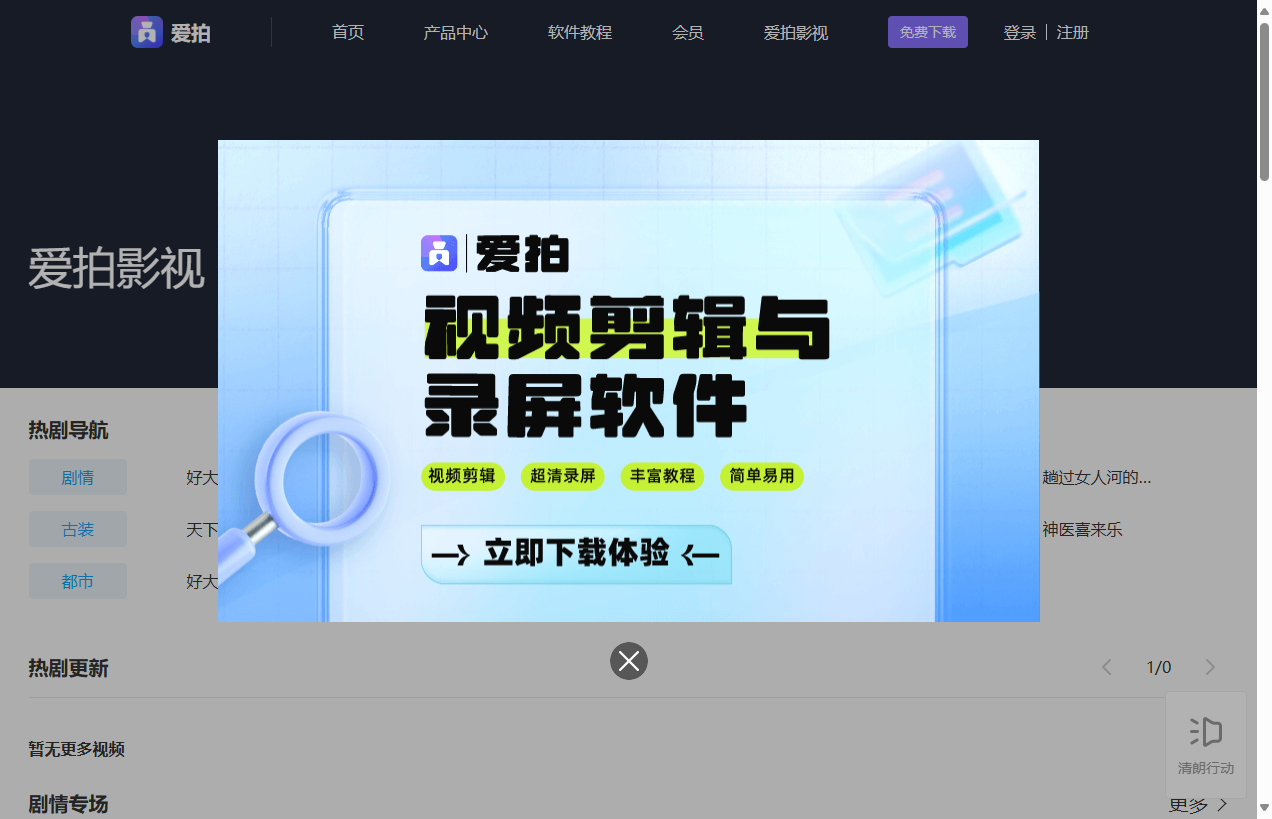The height and width of the screenshot is (819, 1272).
Task: Switch to the 爱拍影视 navigation tab
Action: pyautogui.click(x=795, y=31)
